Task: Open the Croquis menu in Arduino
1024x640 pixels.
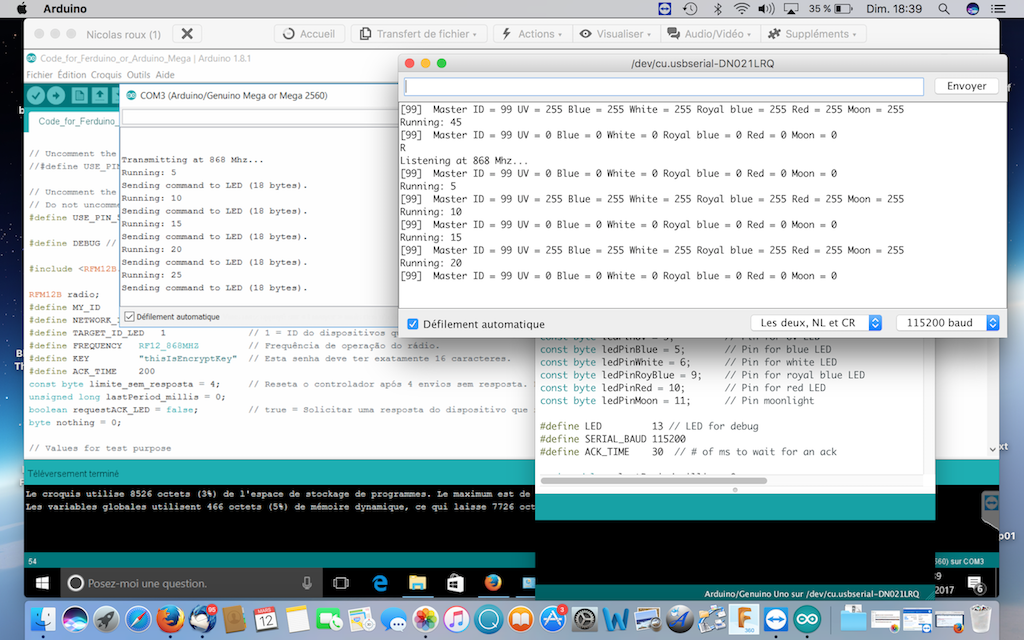Action: (x=106, y=75)
